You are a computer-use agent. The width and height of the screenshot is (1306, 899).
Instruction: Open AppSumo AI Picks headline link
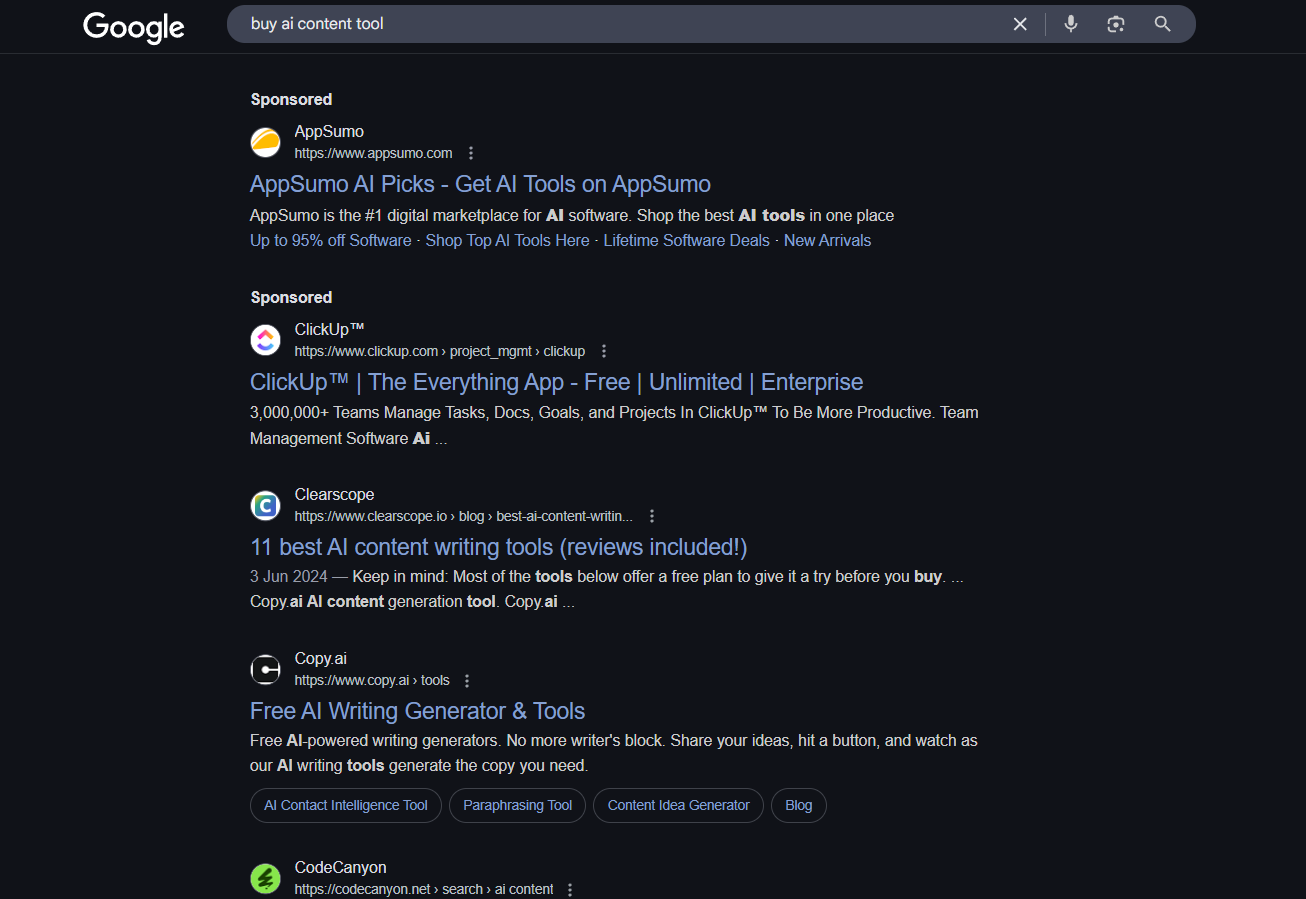(x=480, y=184)
